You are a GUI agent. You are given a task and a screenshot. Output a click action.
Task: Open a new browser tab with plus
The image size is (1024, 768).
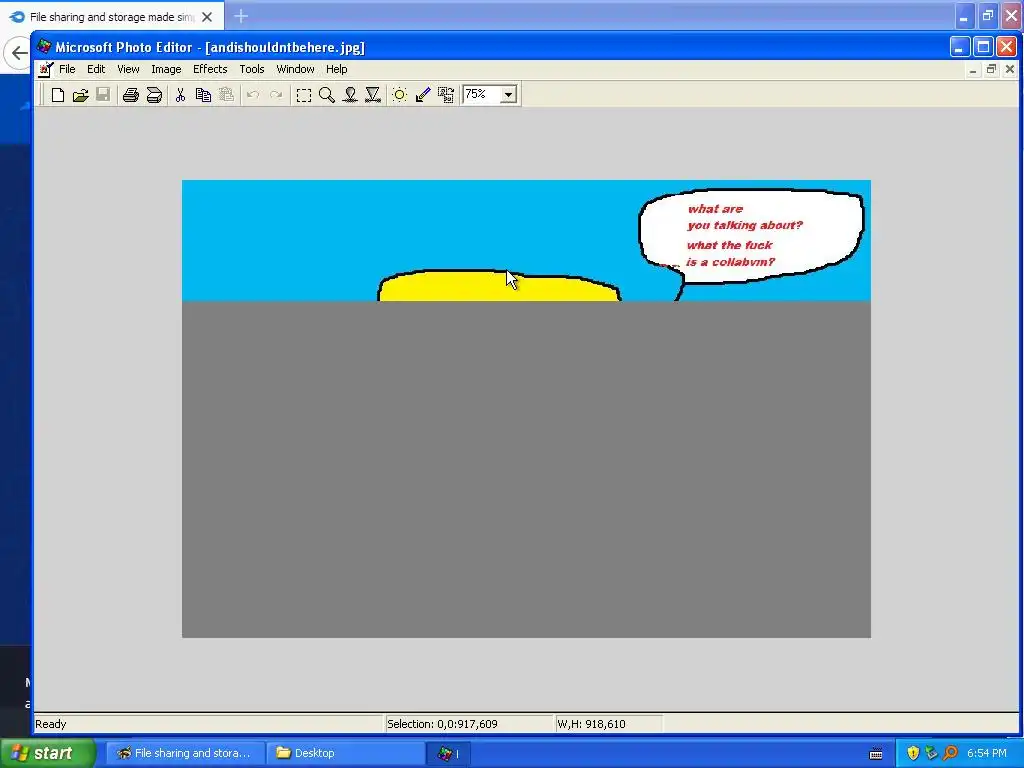[241, 16]
